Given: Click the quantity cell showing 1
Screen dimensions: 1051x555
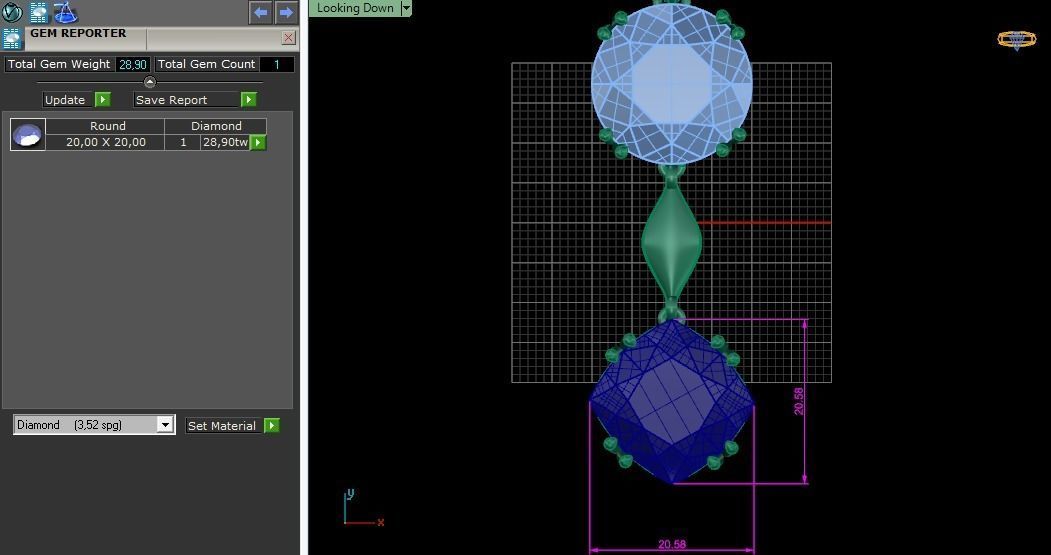Looking at the screenshot, I should 183,142.
